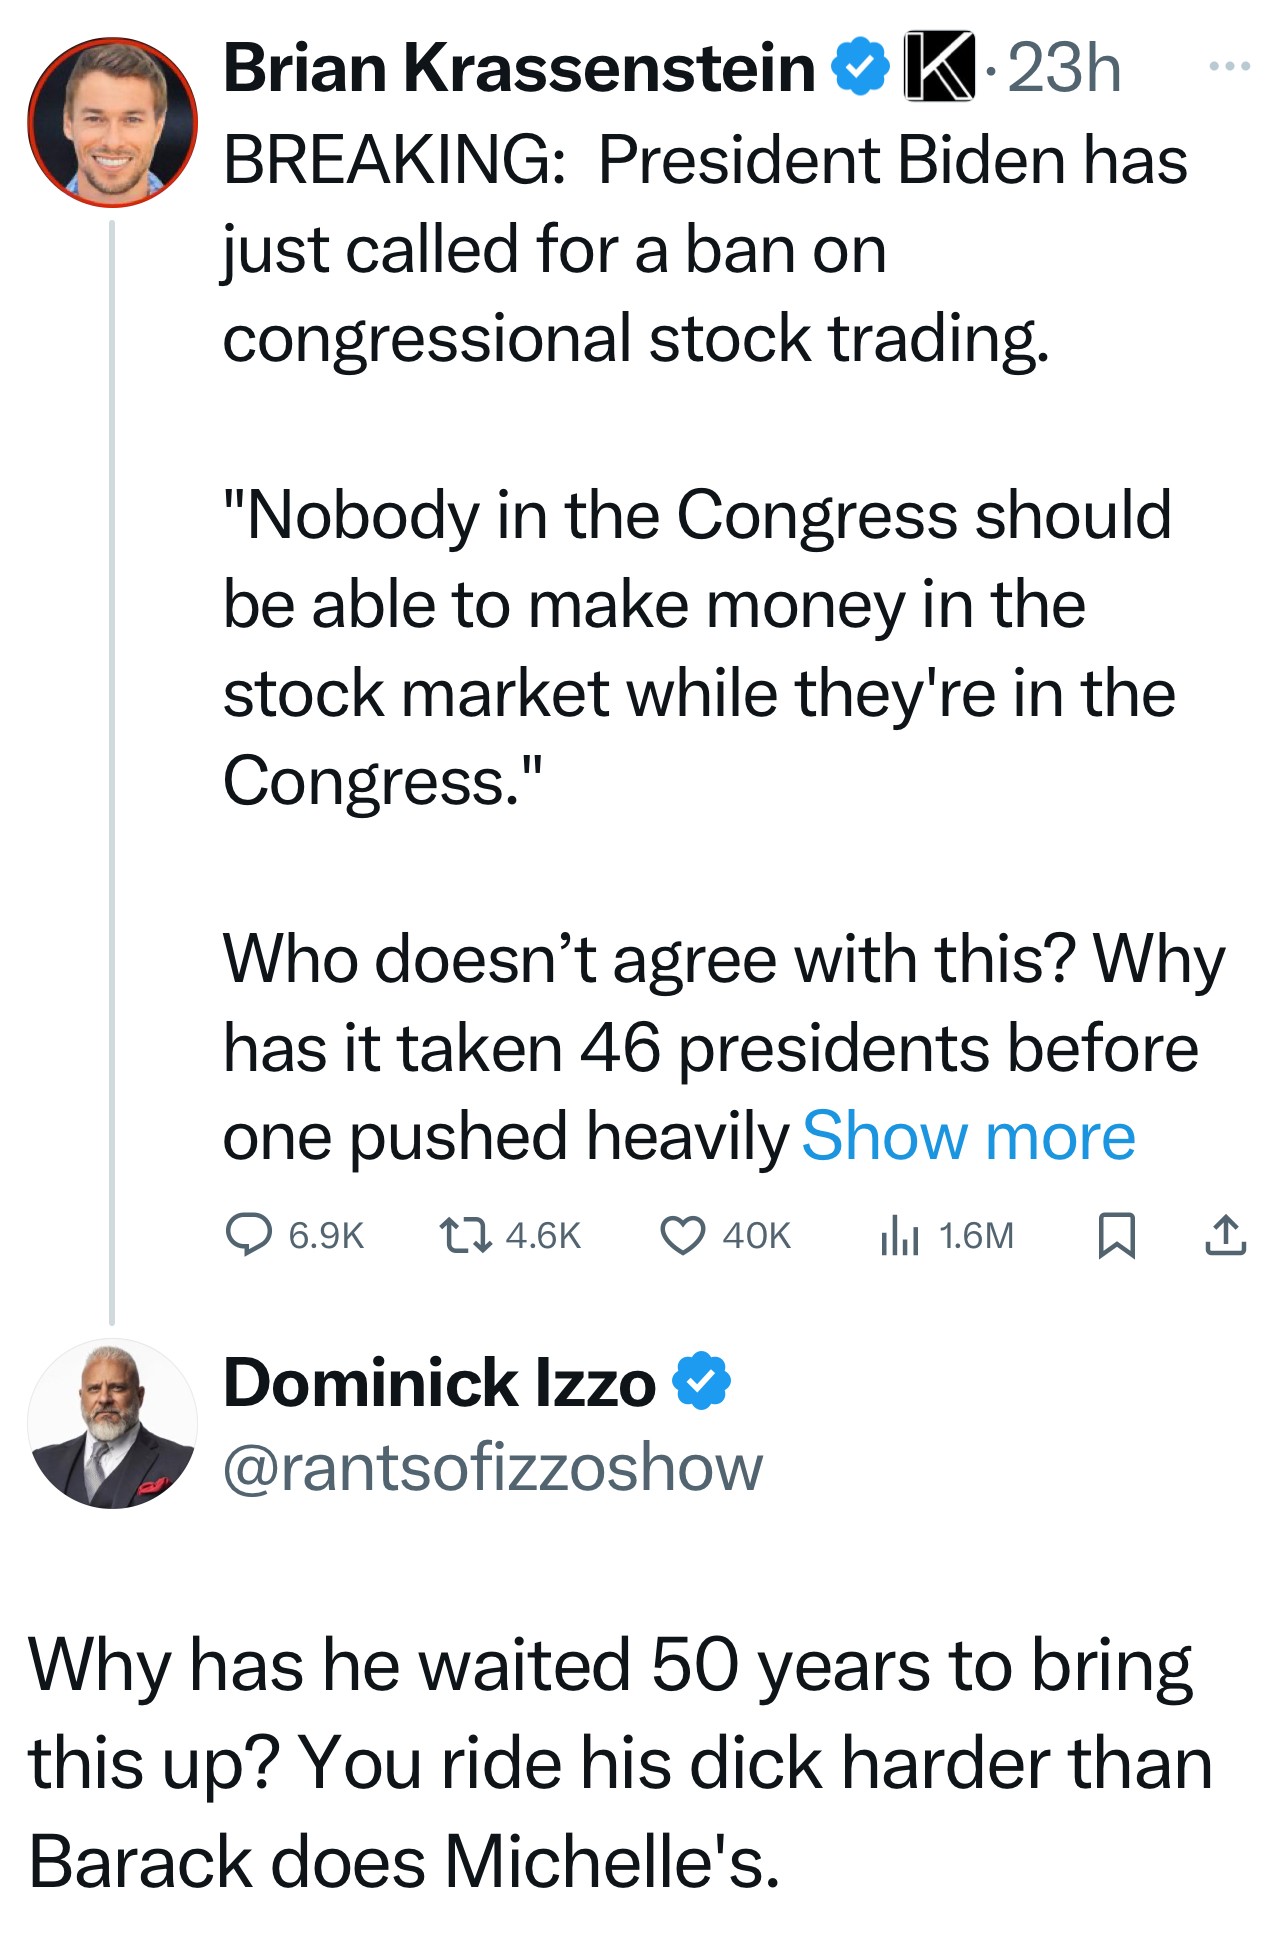Bookmark Brian Krassenstein's tweet
This screenshot has height=1933, width=1284.
(x=1116, y=1235)
